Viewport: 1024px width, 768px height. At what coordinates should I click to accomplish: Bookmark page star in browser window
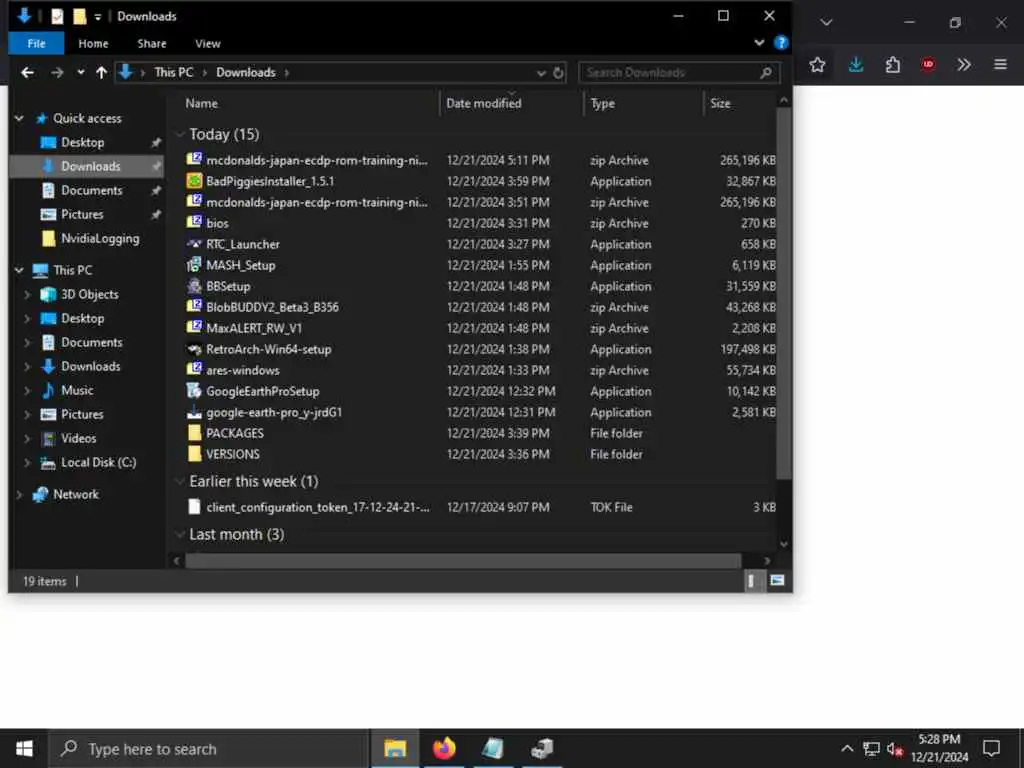(x=817, y=65)
